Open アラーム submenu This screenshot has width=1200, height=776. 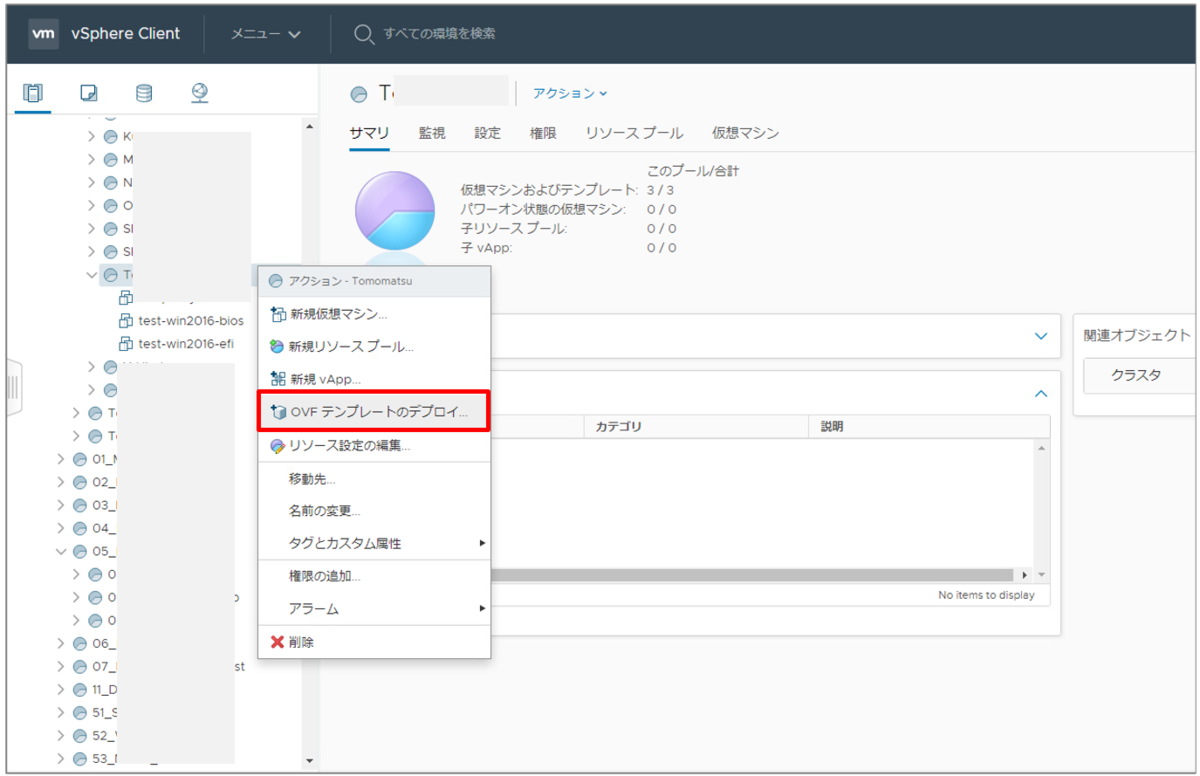click(374, 609)
